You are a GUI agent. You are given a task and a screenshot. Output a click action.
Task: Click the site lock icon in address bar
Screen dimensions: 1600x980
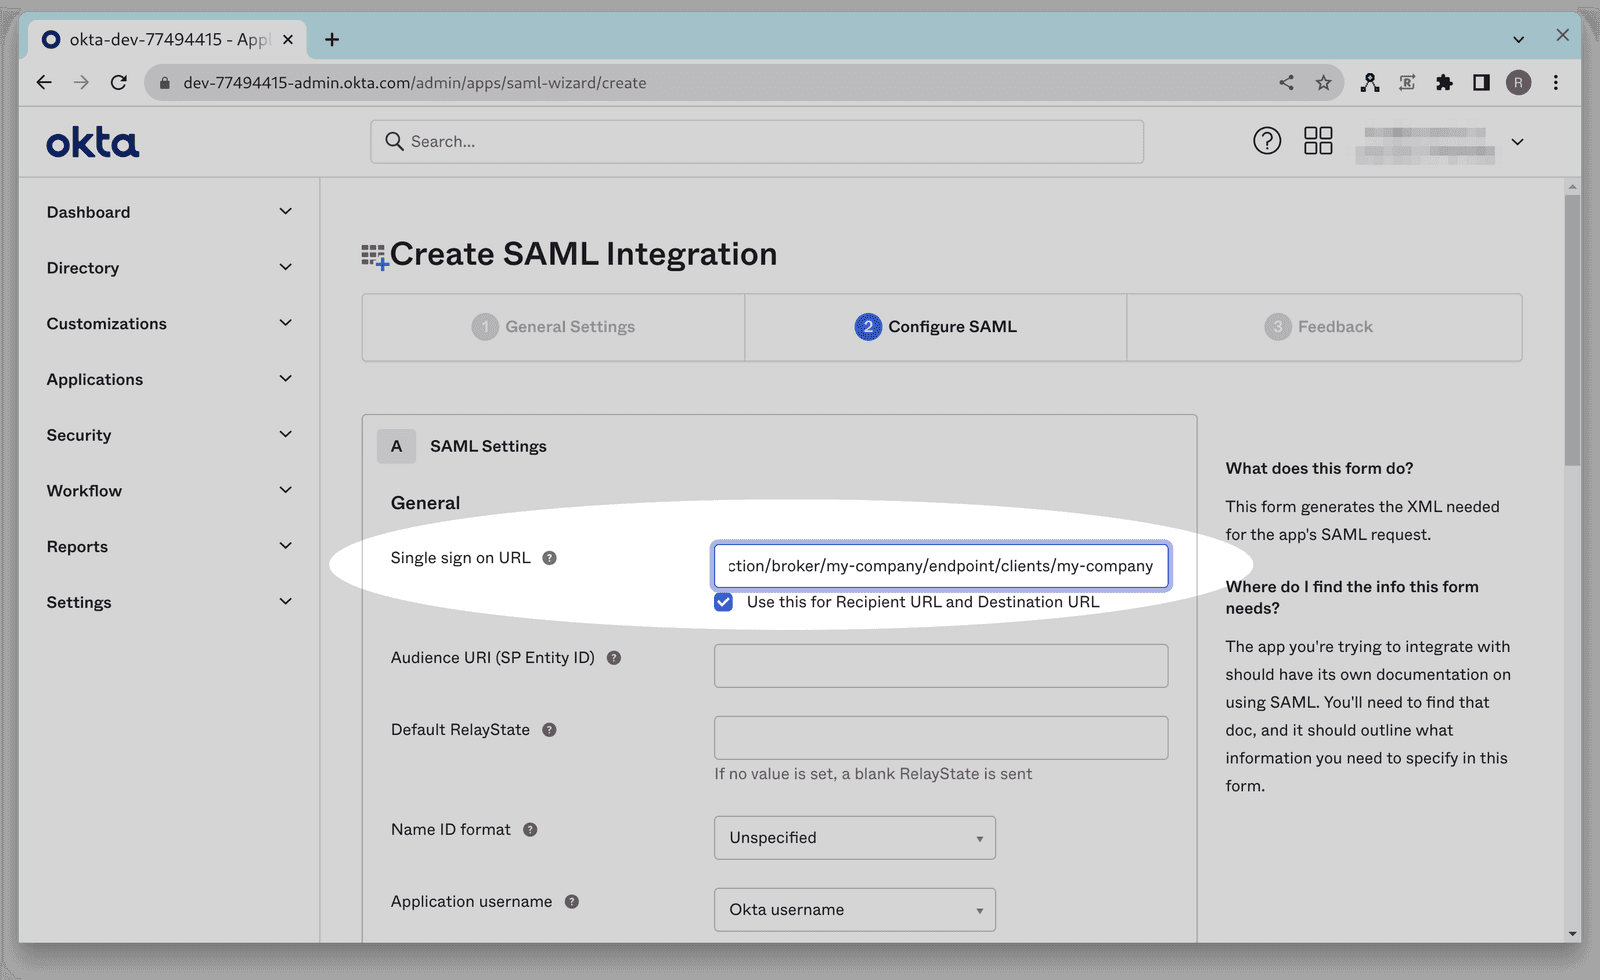coord(165,83)
